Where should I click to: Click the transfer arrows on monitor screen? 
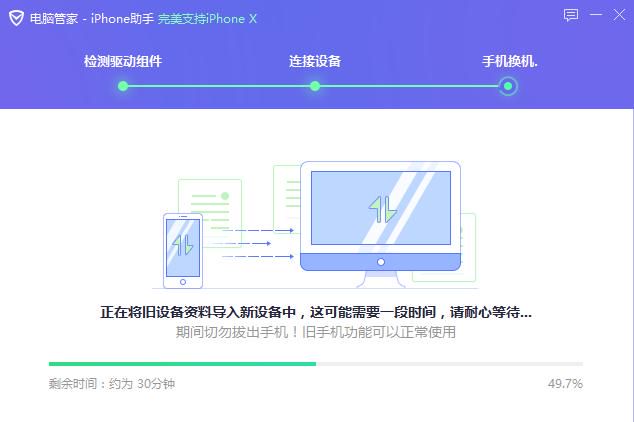[x=383, y=209]
